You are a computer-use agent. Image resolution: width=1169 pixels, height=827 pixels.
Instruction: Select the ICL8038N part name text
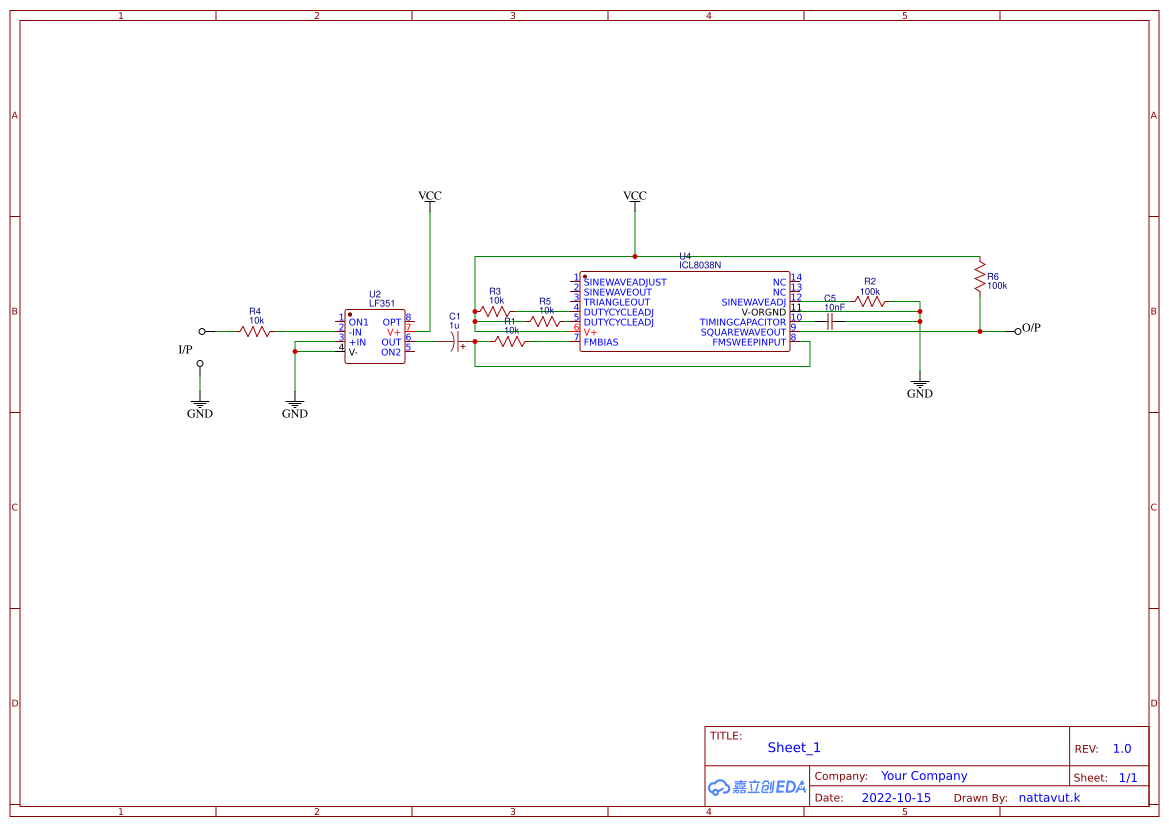click(700, 265)
